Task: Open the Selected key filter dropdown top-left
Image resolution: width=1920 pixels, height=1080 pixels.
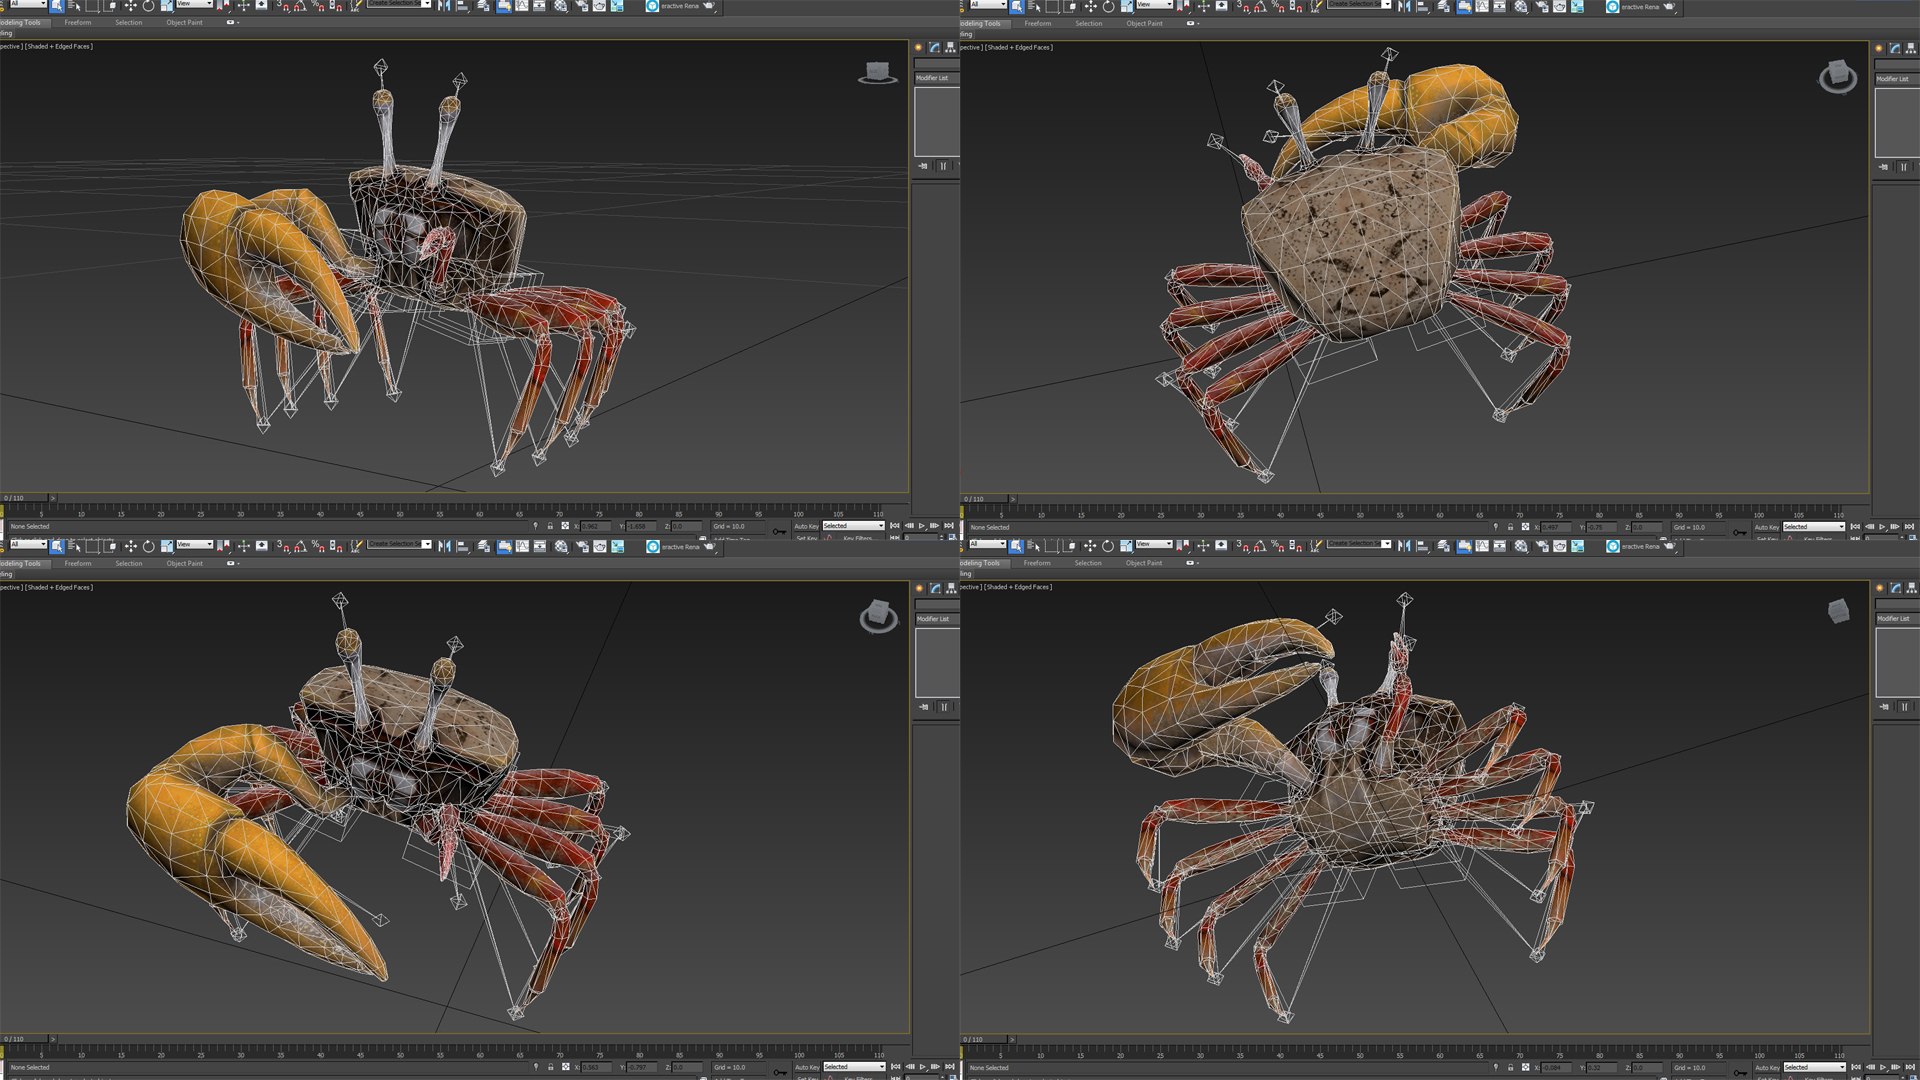Action: coord(853,526)
